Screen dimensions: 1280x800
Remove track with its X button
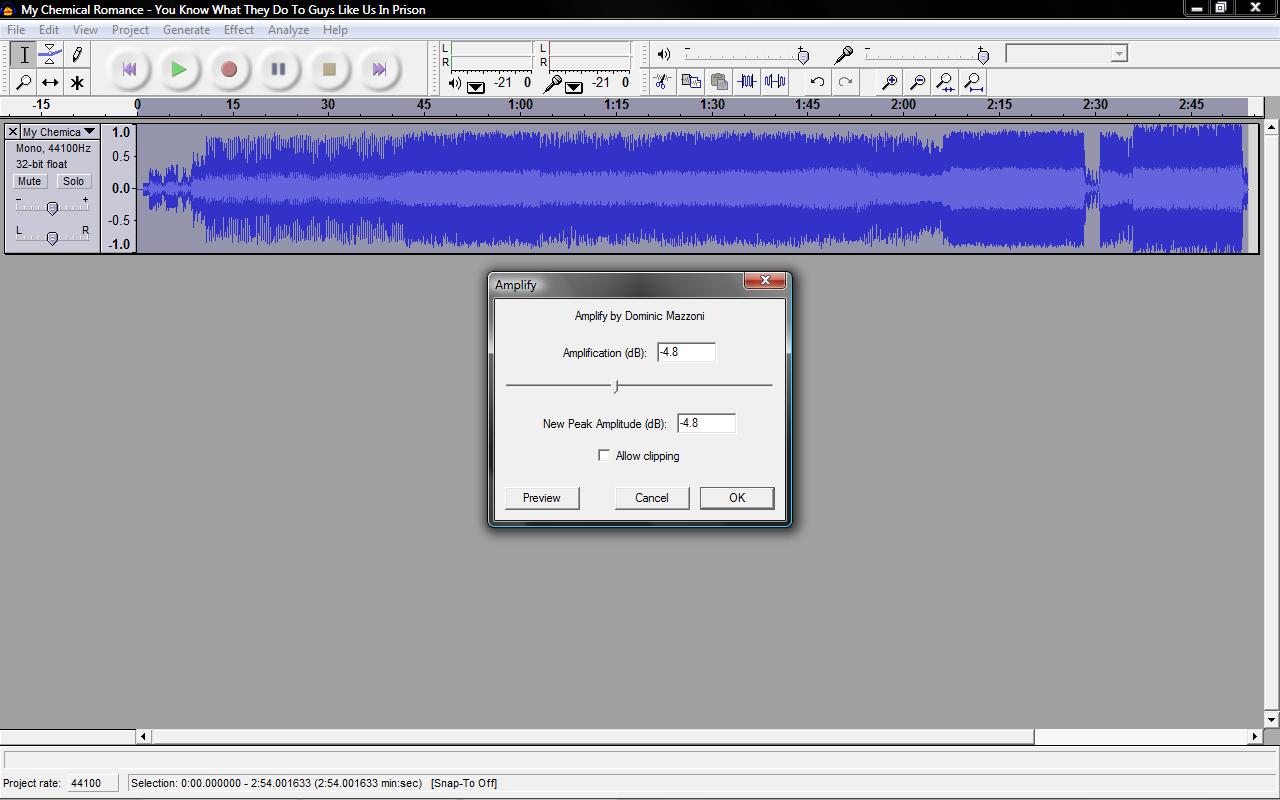(x=13, y=132)
